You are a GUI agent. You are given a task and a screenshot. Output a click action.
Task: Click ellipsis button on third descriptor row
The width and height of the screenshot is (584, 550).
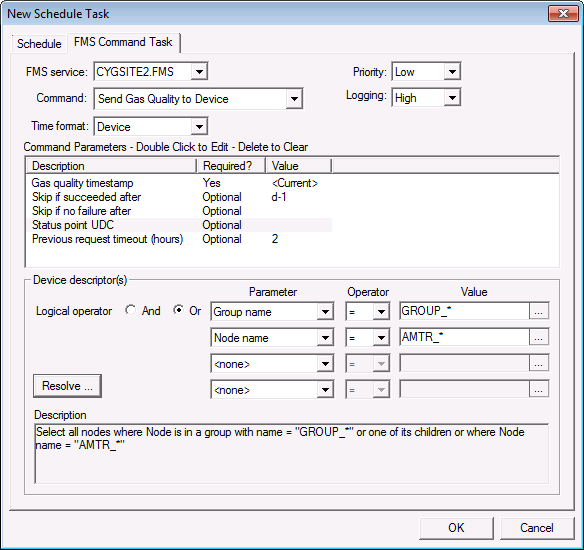point(539,363)
